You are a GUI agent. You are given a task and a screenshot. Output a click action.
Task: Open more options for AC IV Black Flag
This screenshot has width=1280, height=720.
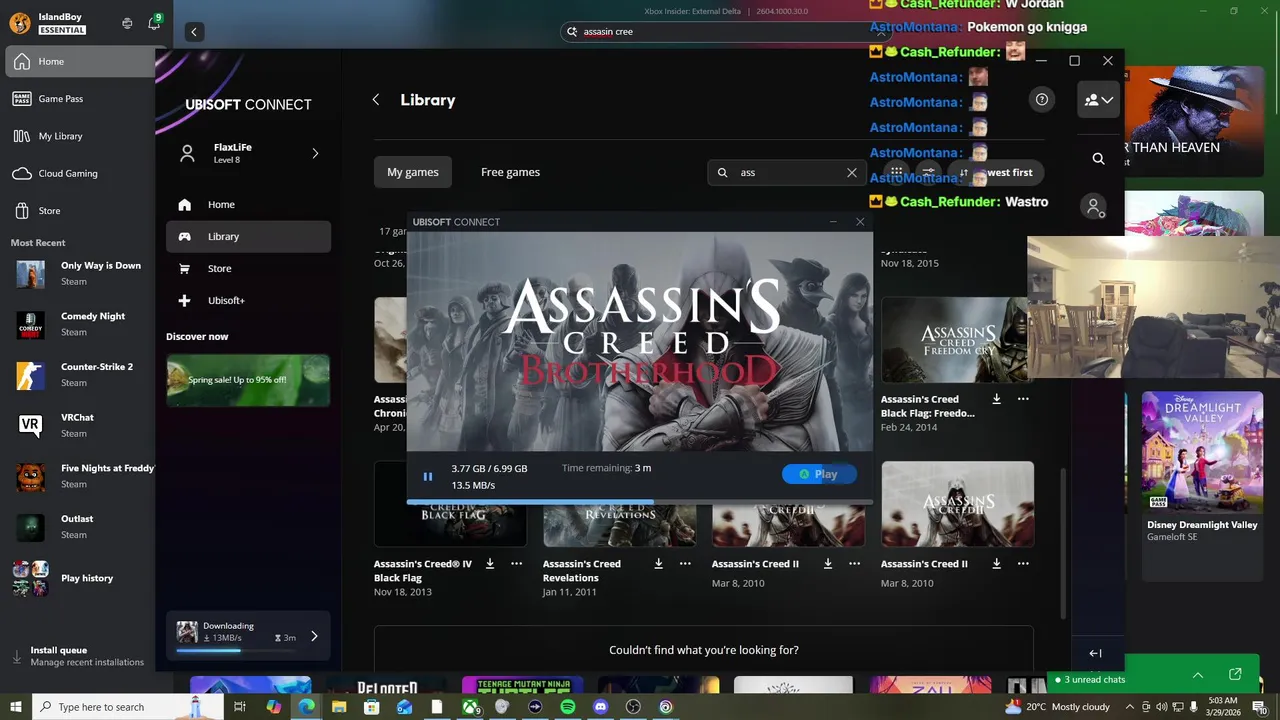[x=516, y=564]
